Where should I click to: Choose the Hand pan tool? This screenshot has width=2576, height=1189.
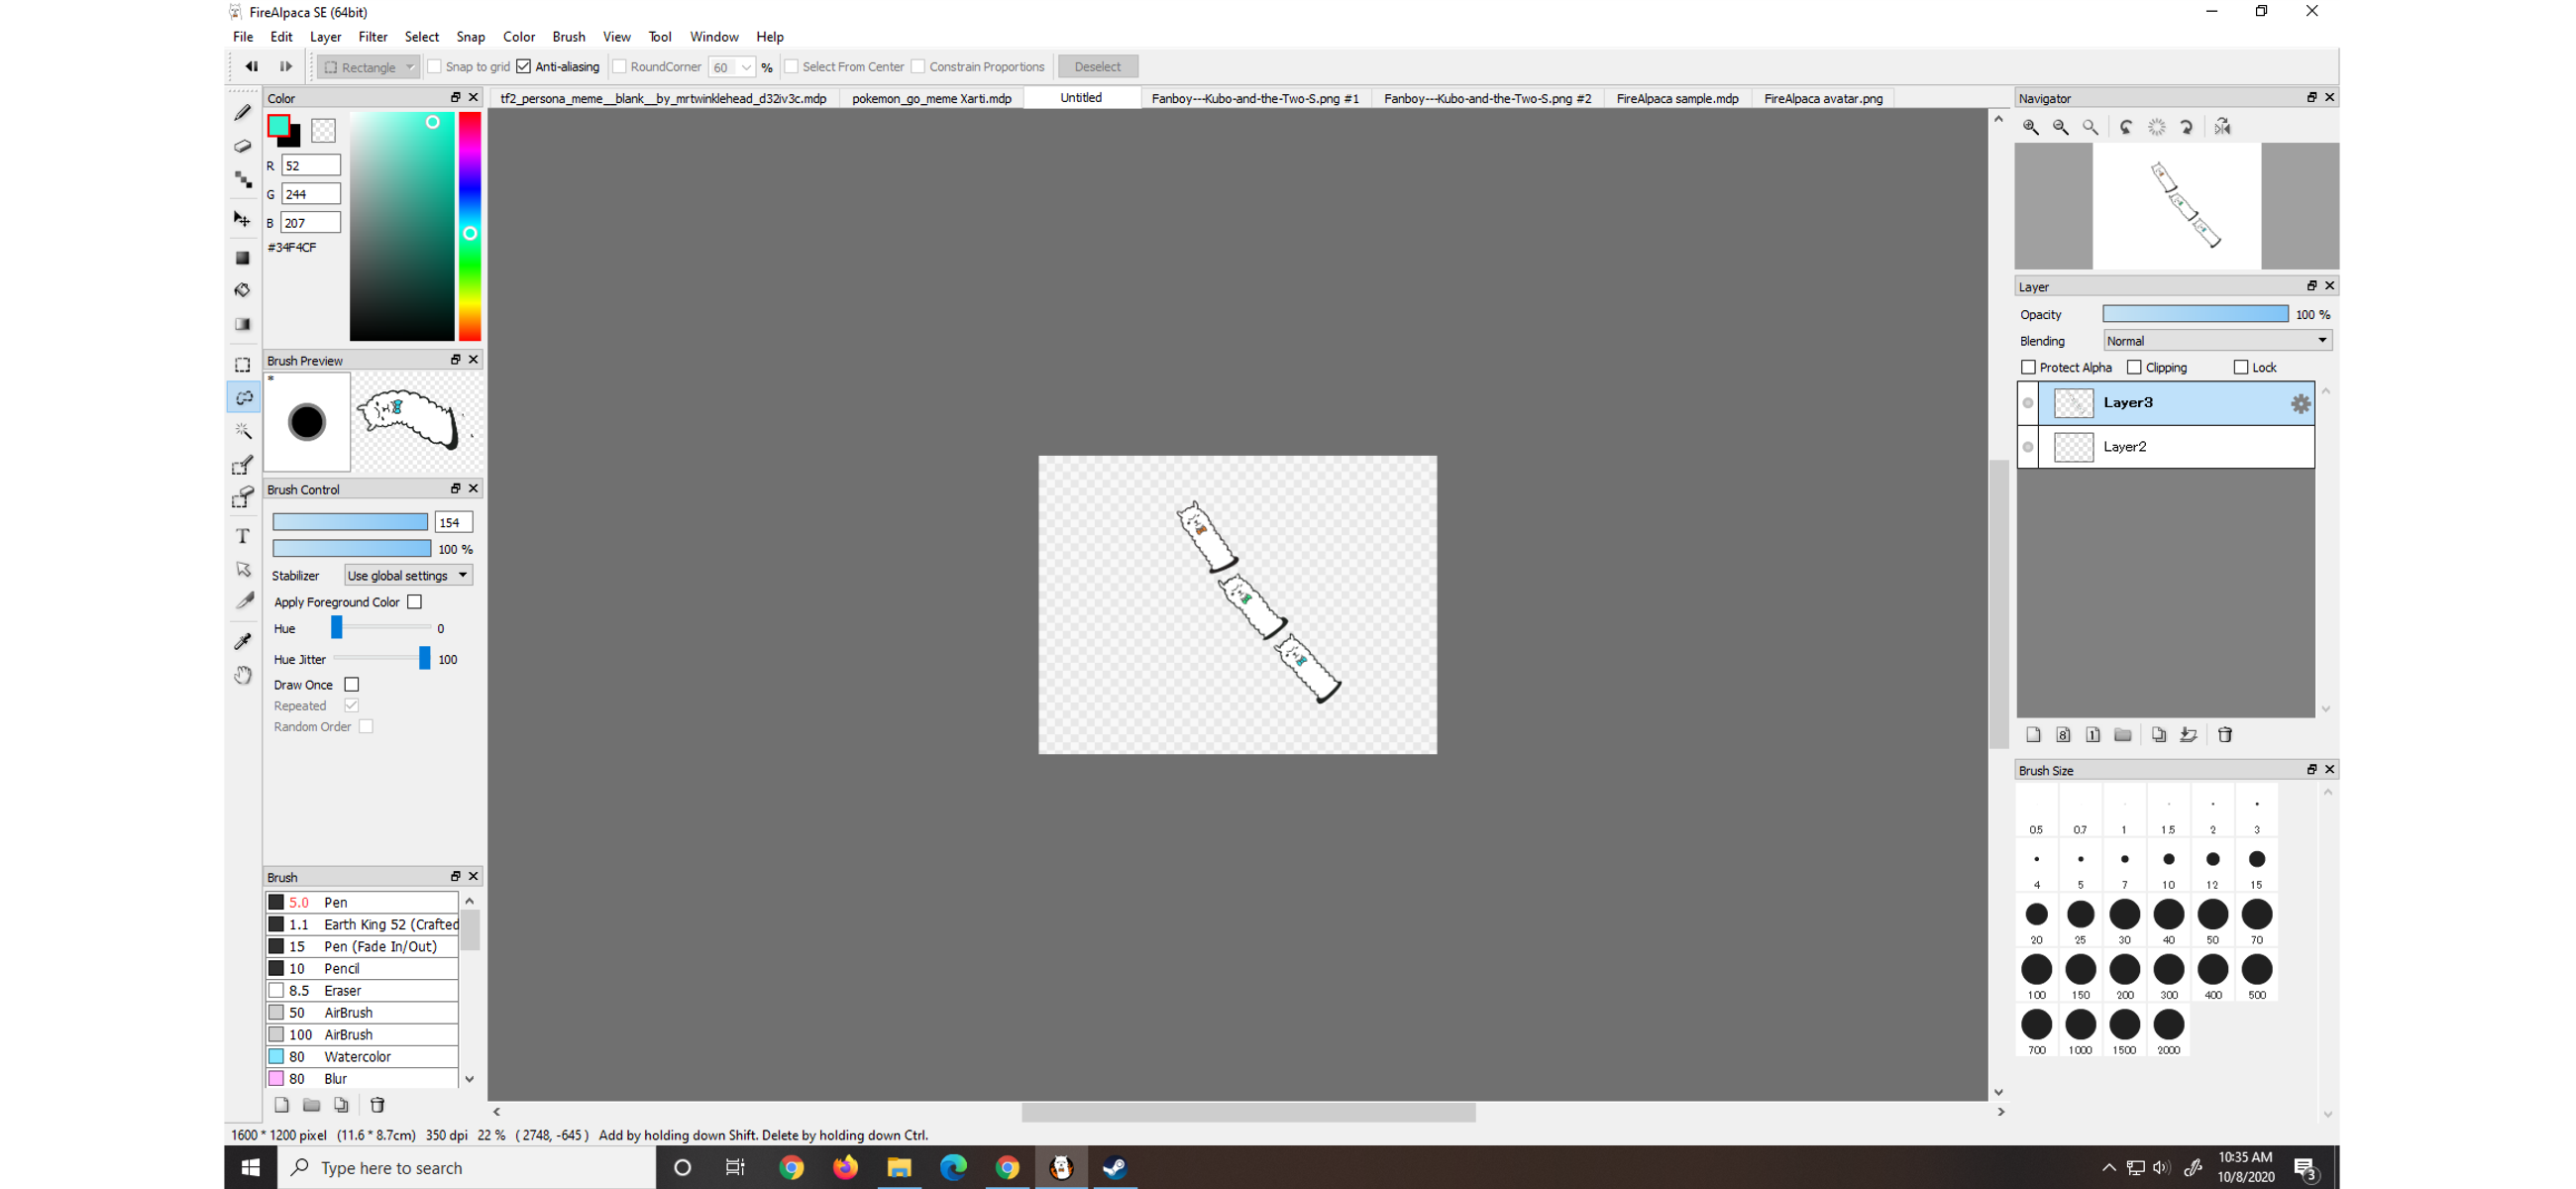click(242, 675)
